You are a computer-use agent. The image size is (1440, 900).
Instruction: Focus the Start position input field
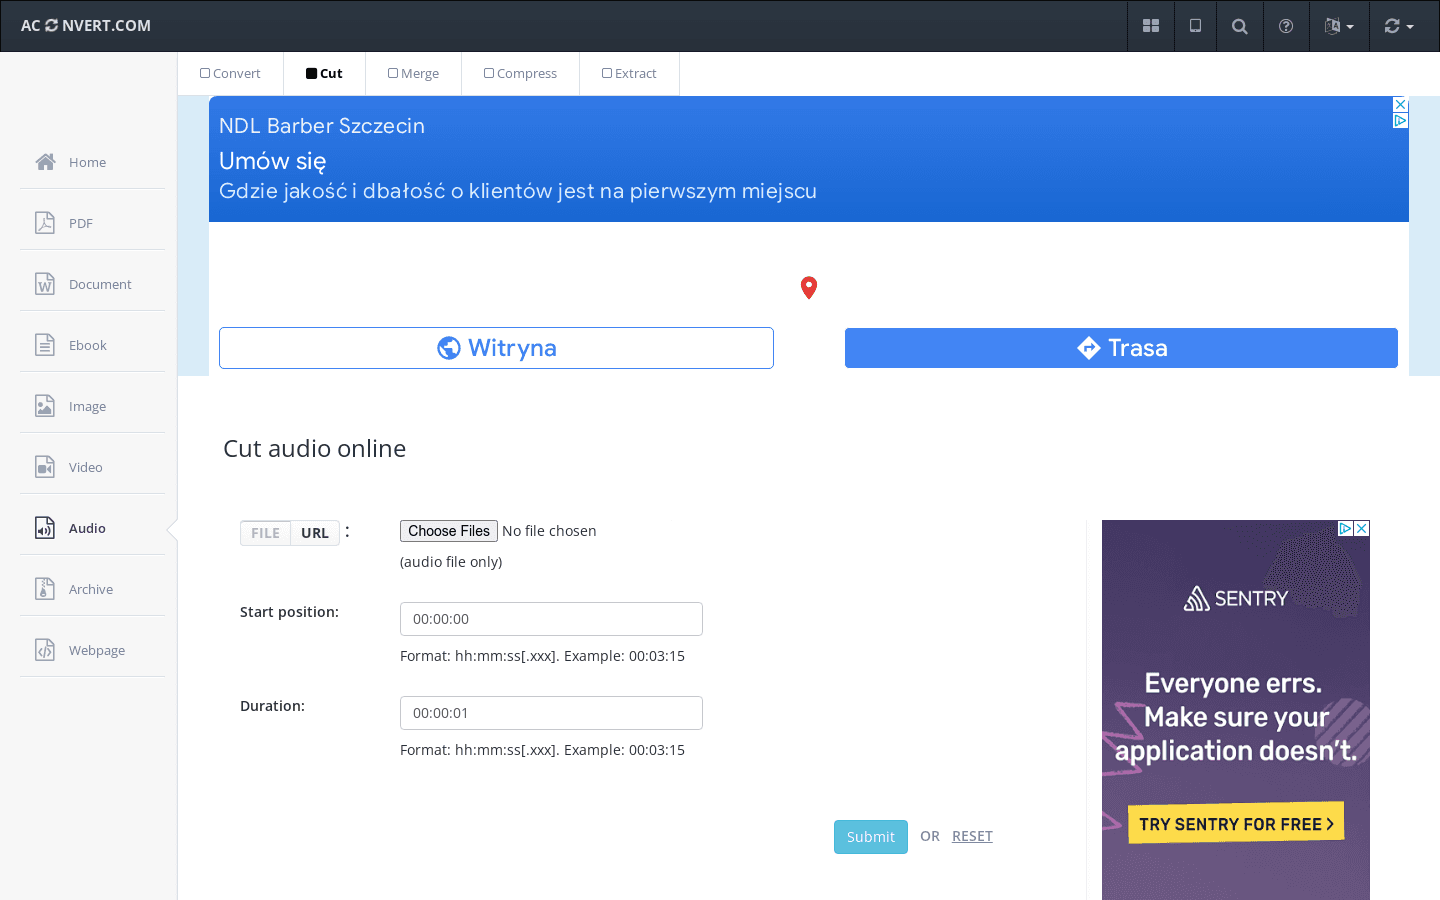[551, 619]
